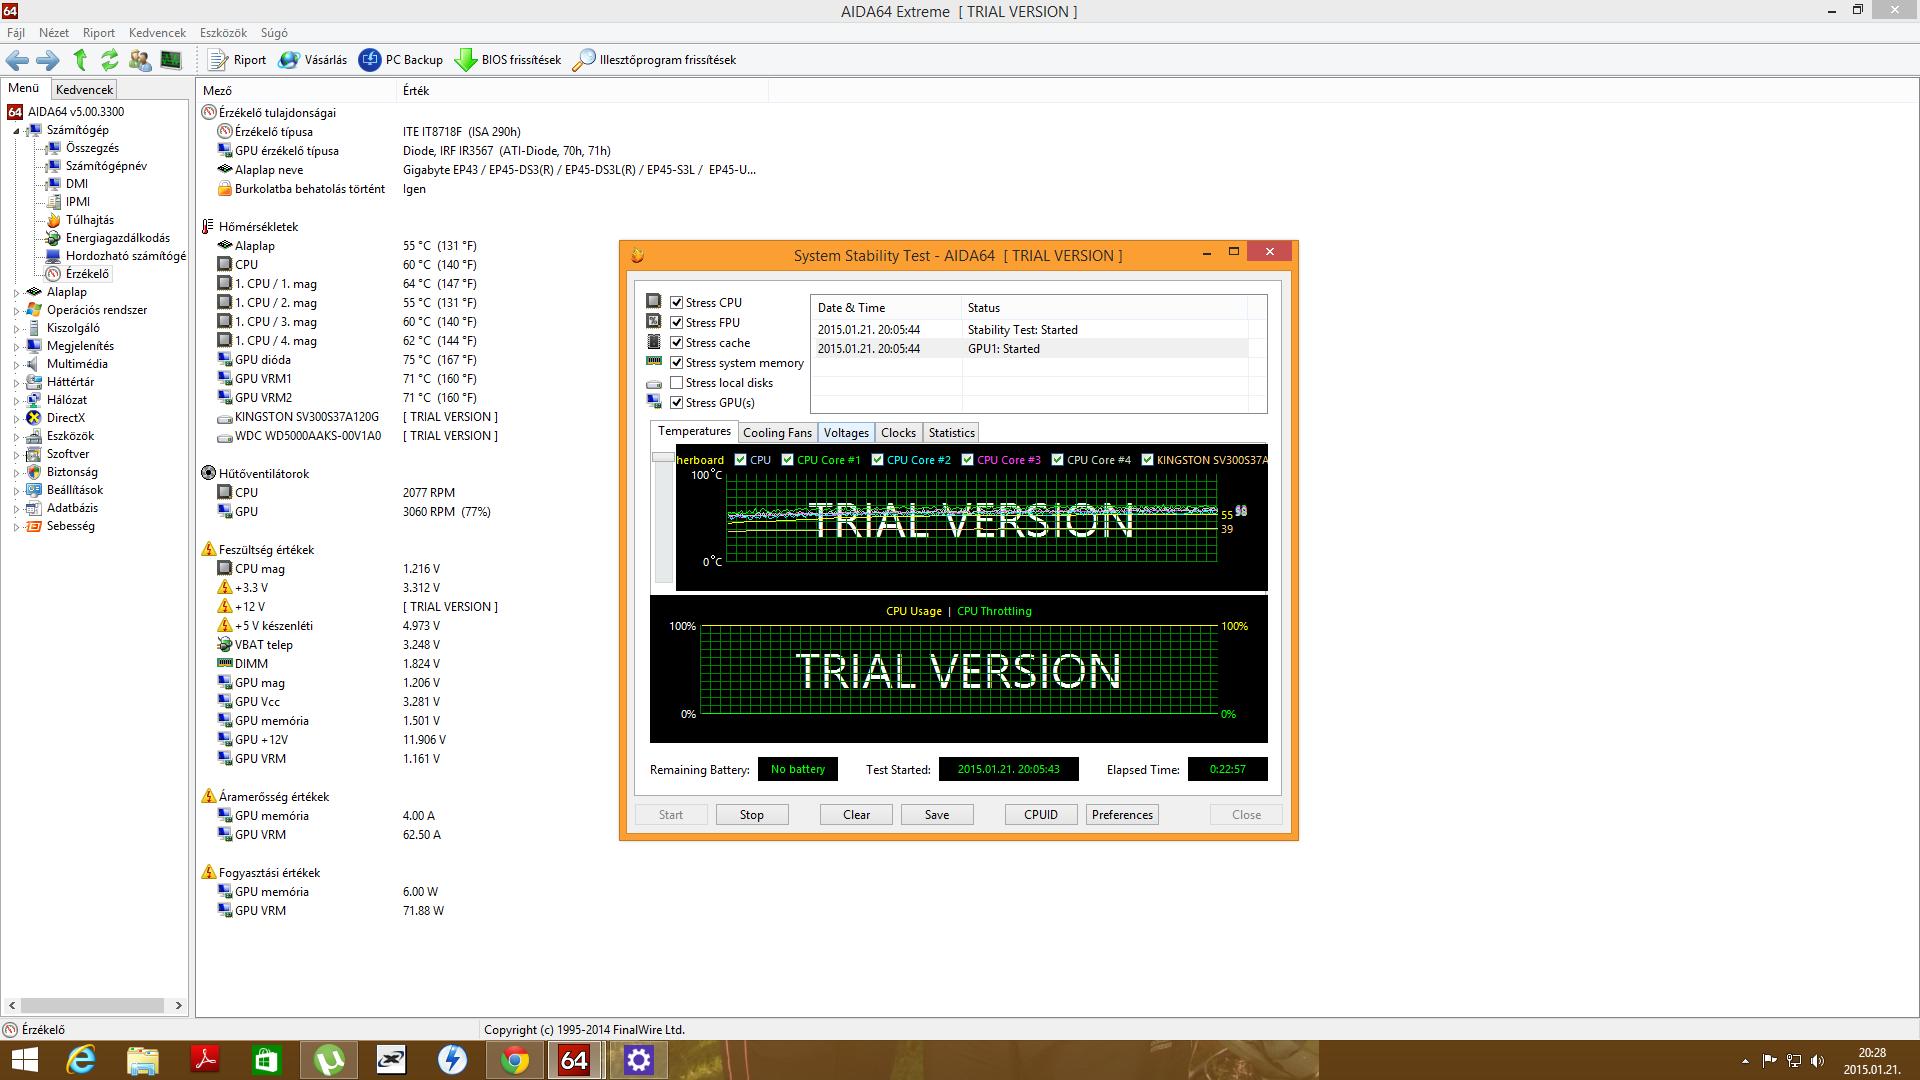Toggle Stress cache checkbox
Screen dimensions: 1920x1080
click(x=677, y=343)
